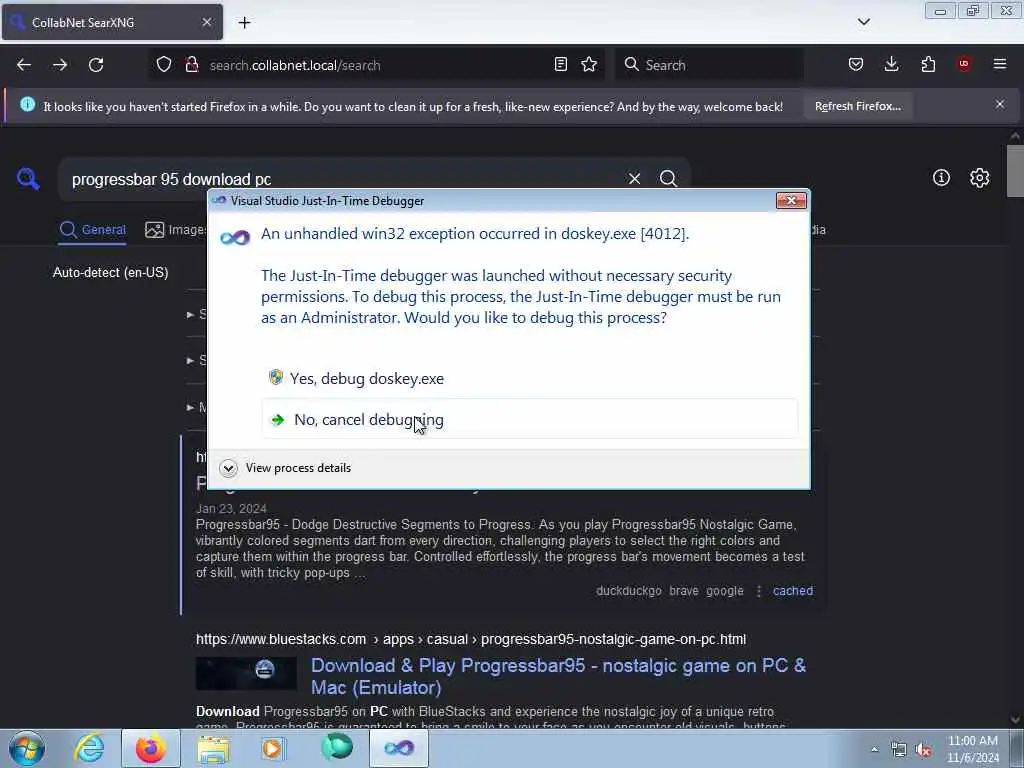The height and width of the screenshot is (768, 1024).
Task: Open Windows Explorer from taskbar
Action: click(x=213, y=748)
